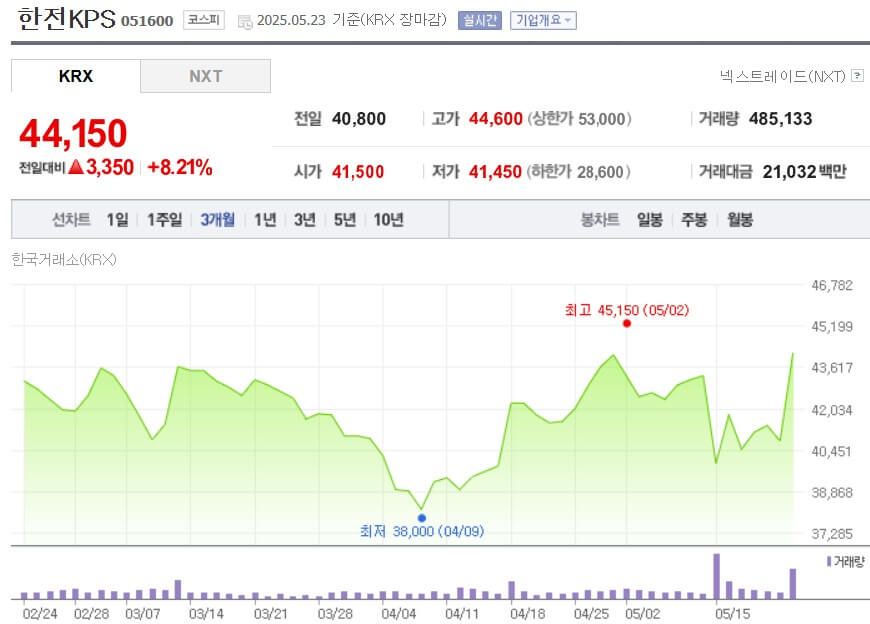870x624 pixels.
Task: Click the 전일 value 40,800
Action: (359, 119)
